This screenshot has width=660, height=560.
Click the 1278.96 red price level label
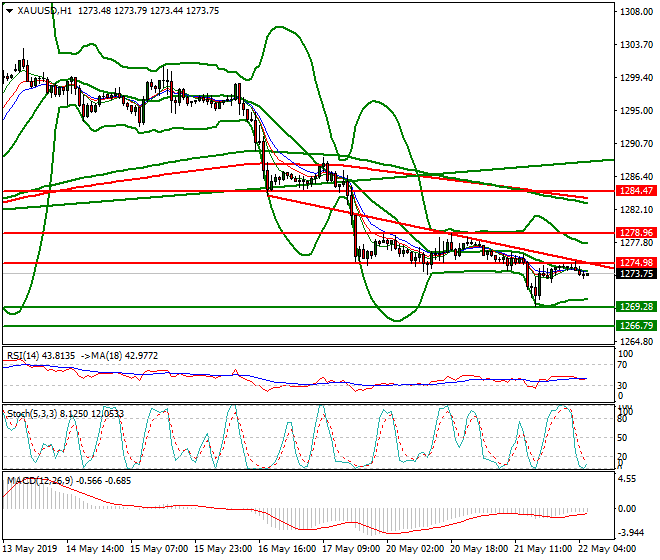[636, 233]
